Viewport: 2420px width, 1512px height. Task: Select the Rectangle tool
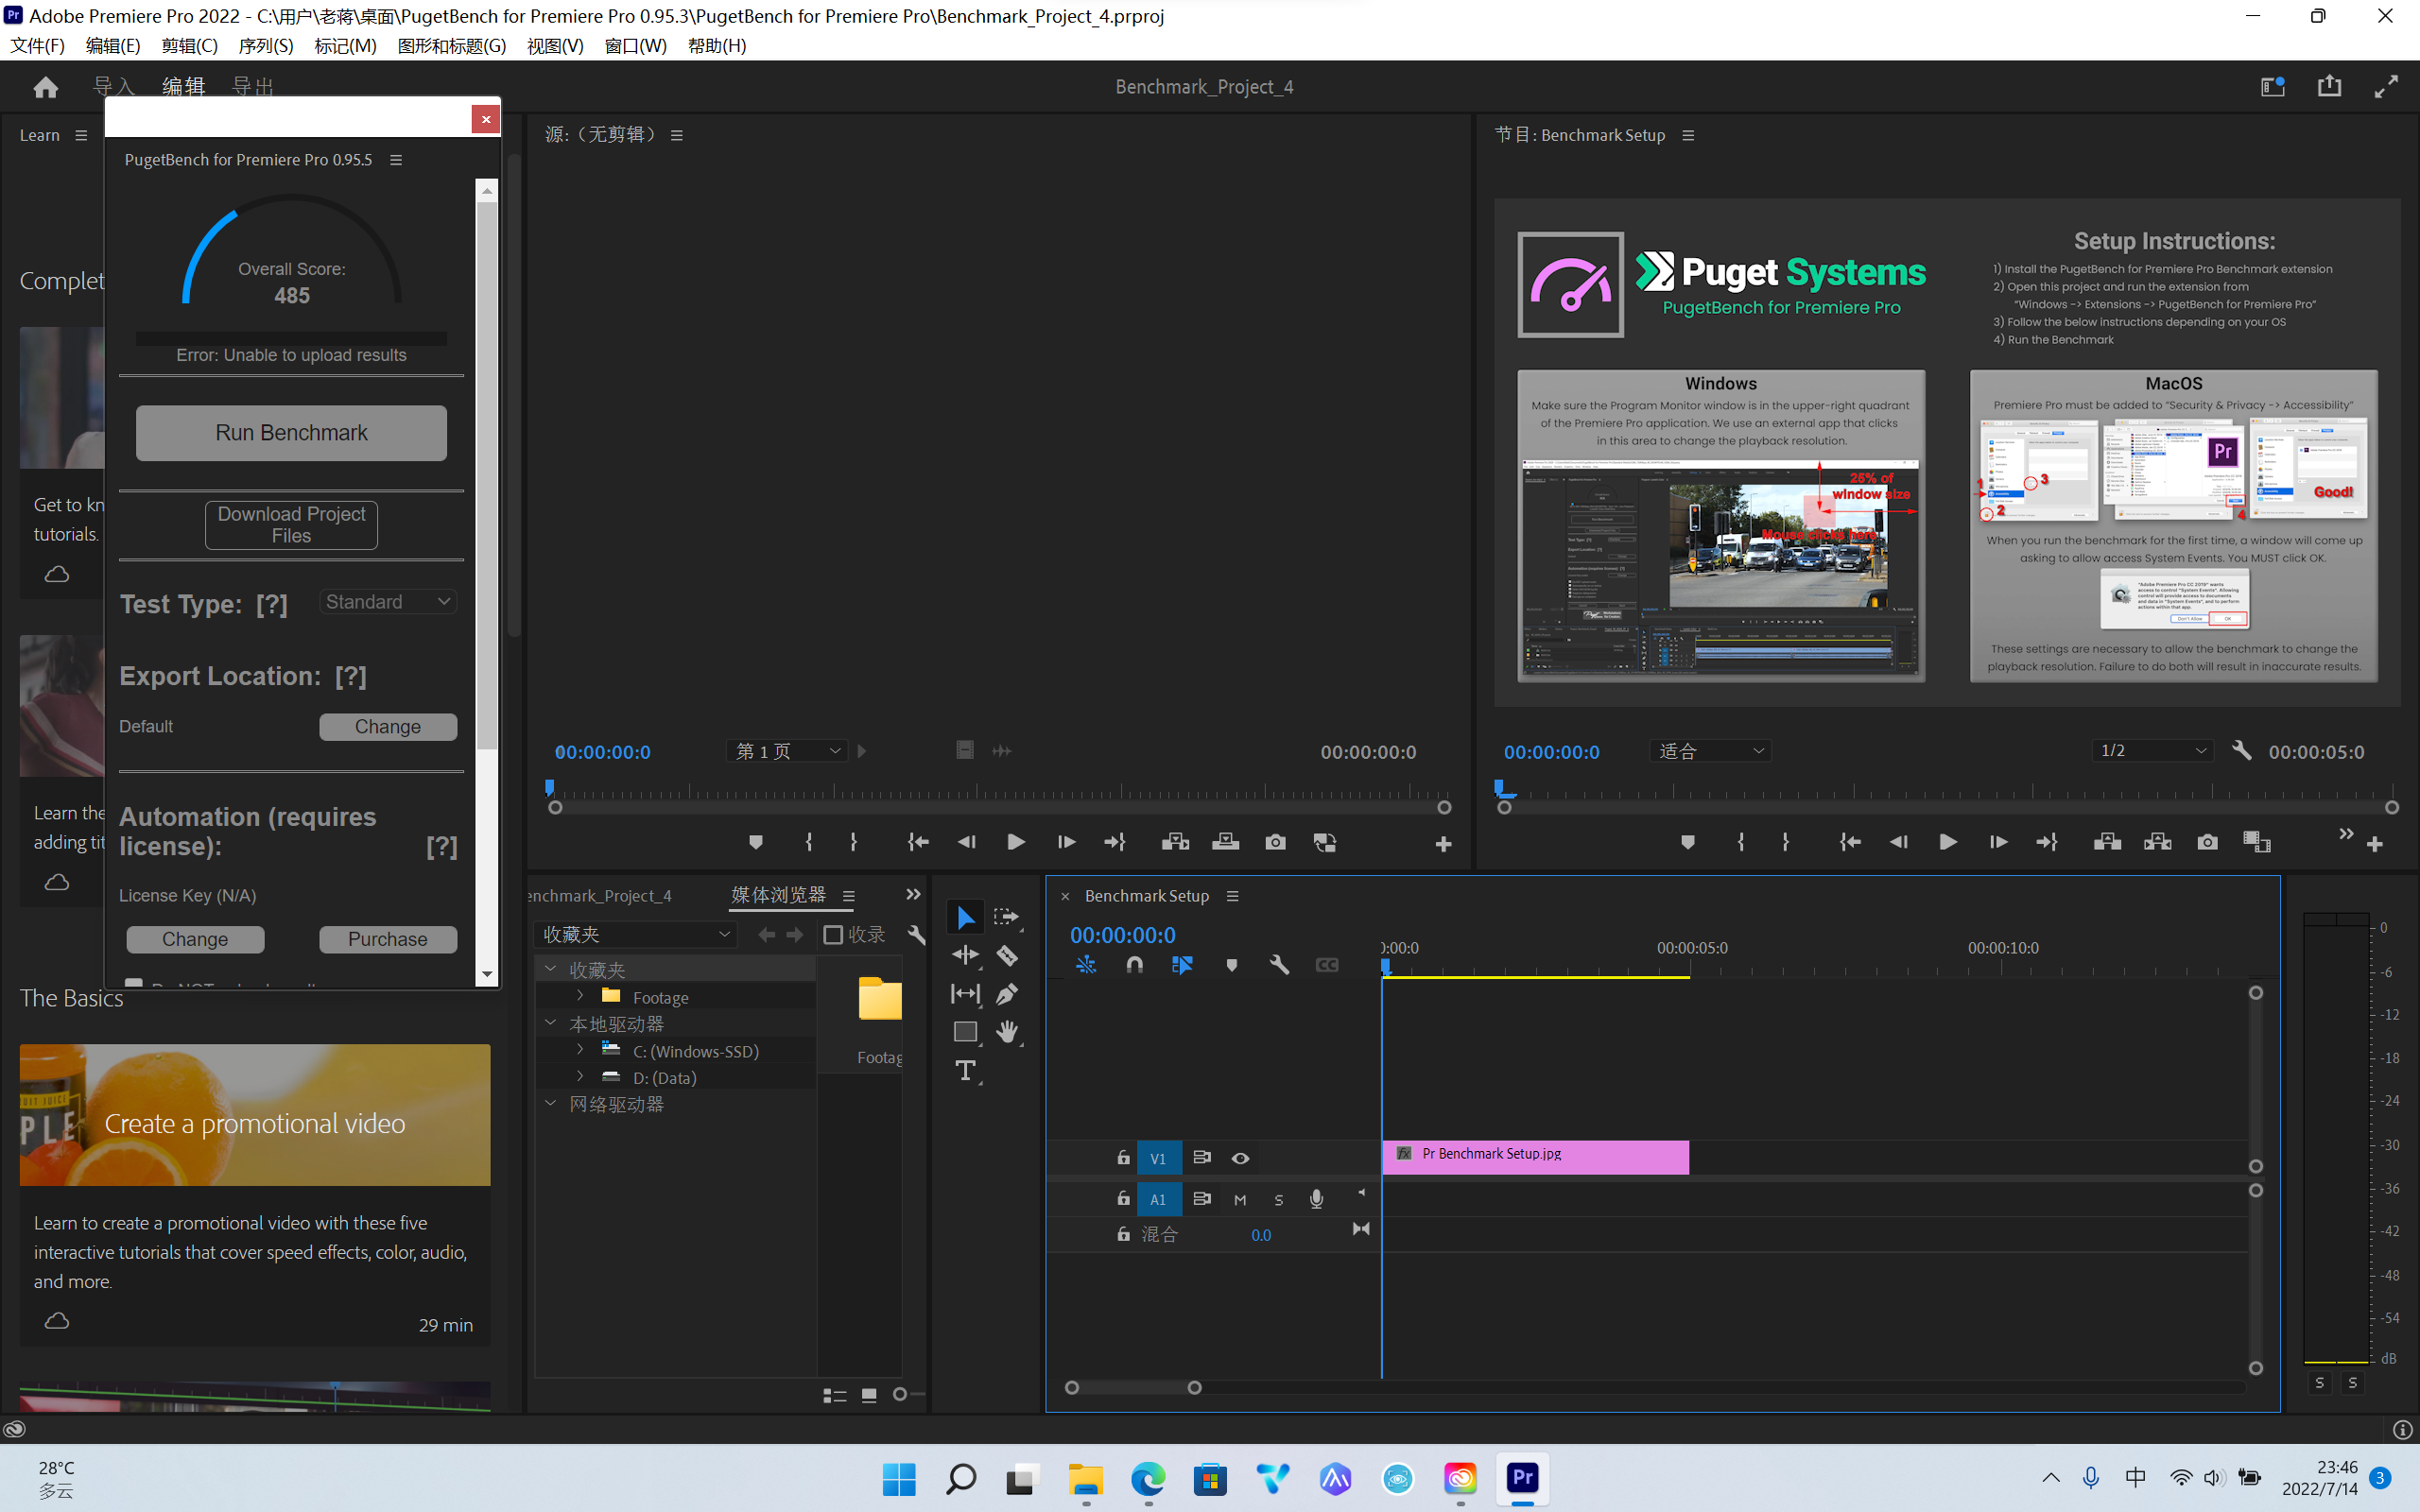point(965,1032)
